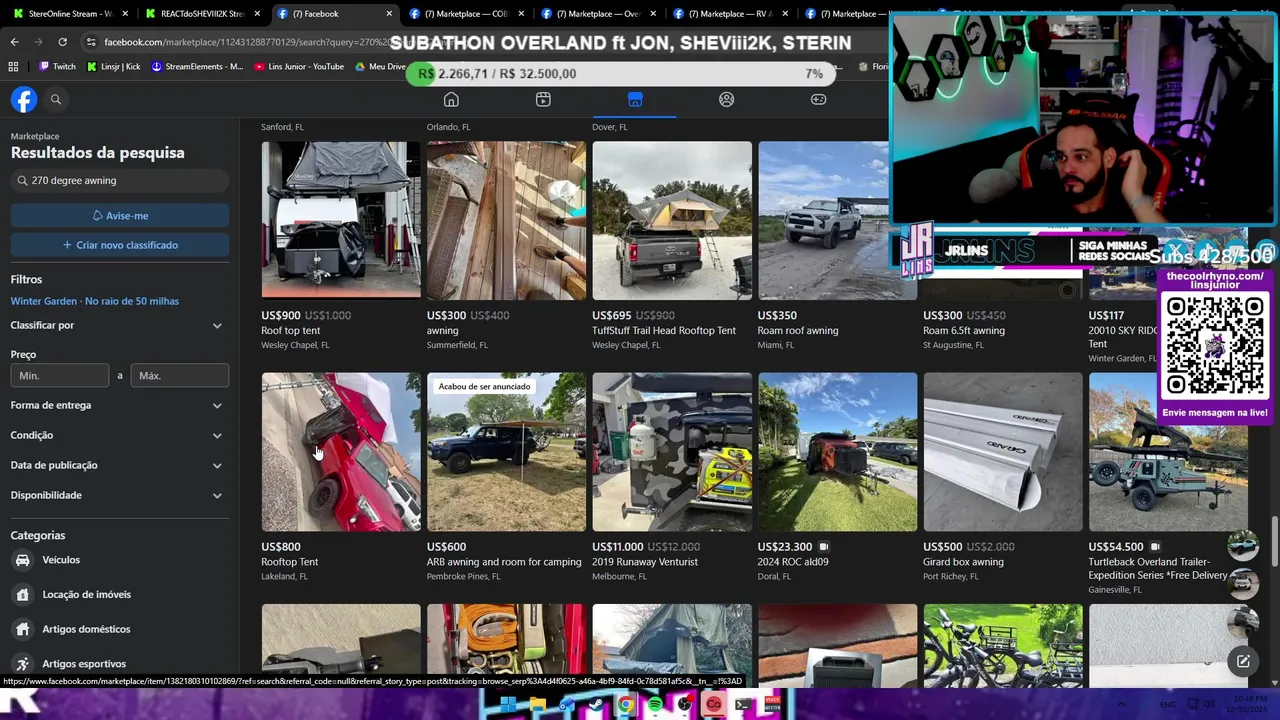Open Locação de imóveis category

click(x=118, y=594)
